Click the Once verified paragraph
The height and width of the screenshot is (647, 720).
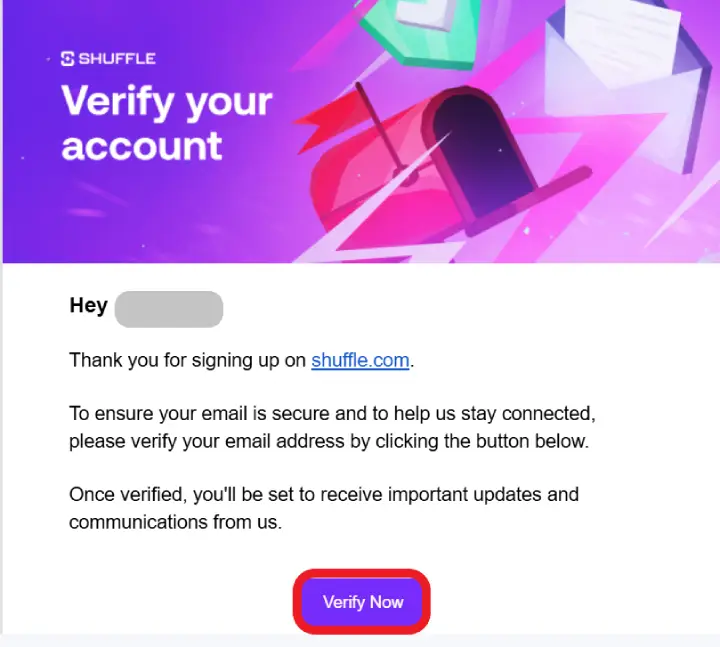click(x=324, y=508)
